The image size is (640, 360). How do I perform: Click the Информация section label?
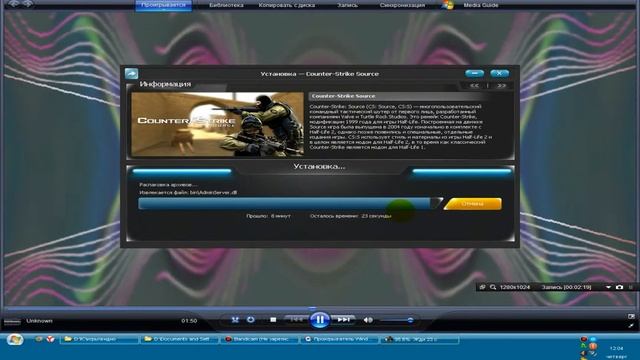(165, 84)
